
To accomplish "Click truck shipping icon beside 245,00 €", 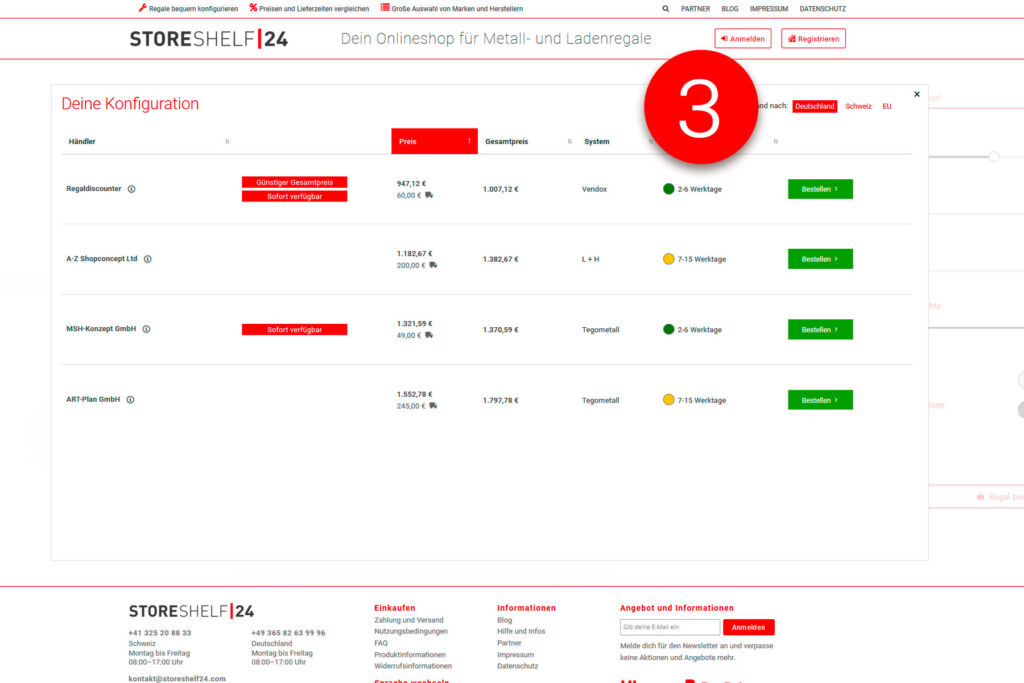I will (x=433, y=406).
